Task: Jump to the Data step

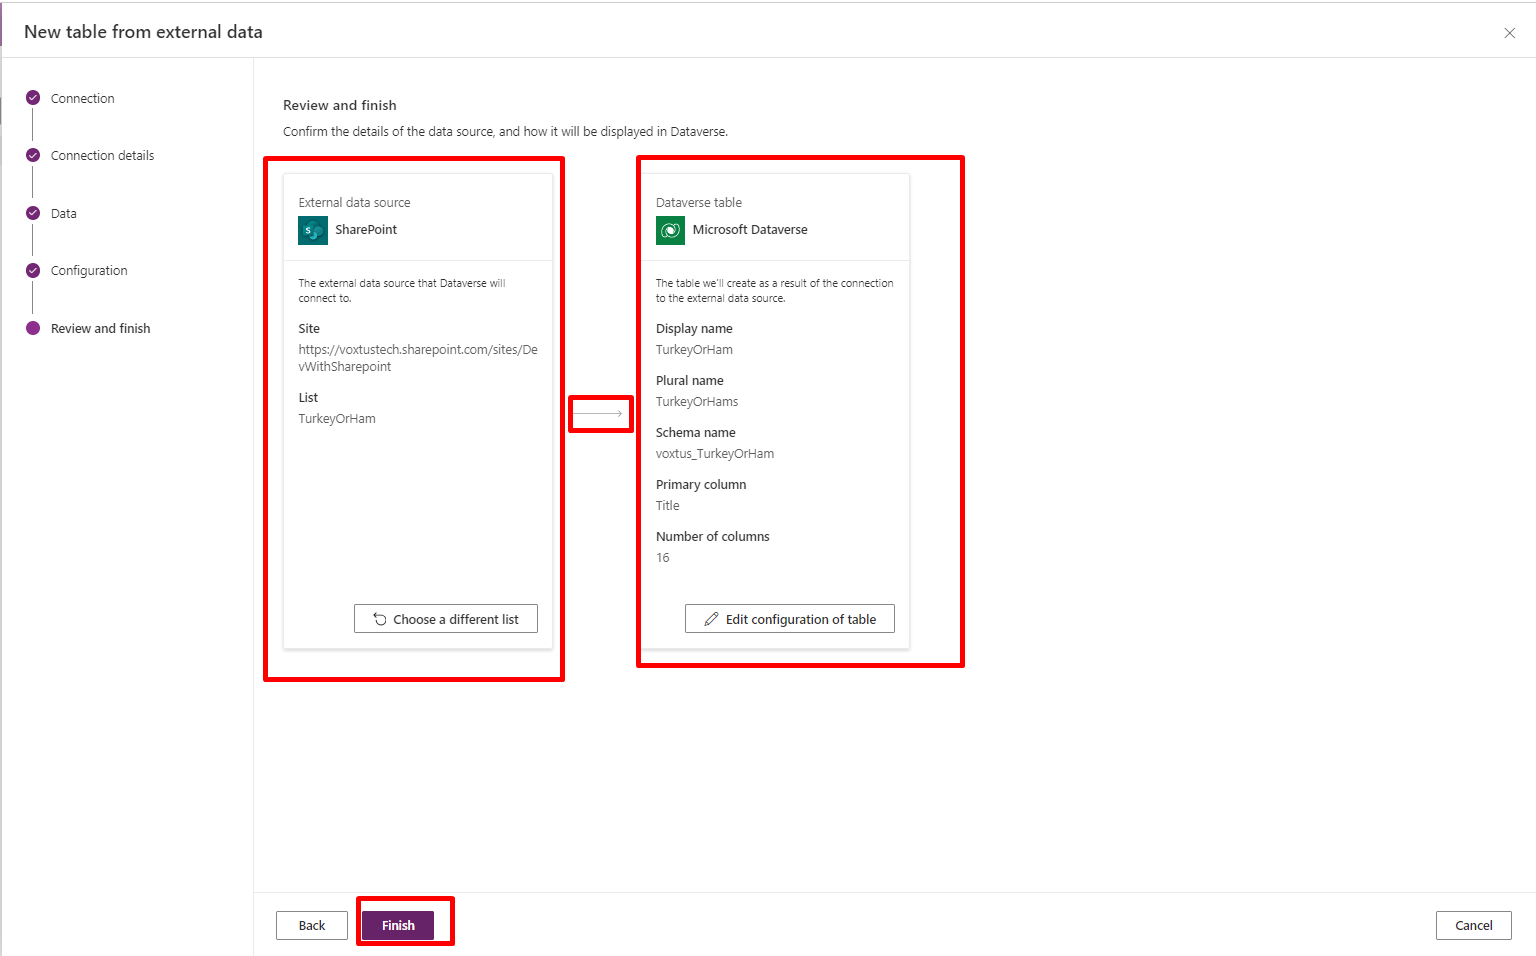Action: (x=64, y=213)
